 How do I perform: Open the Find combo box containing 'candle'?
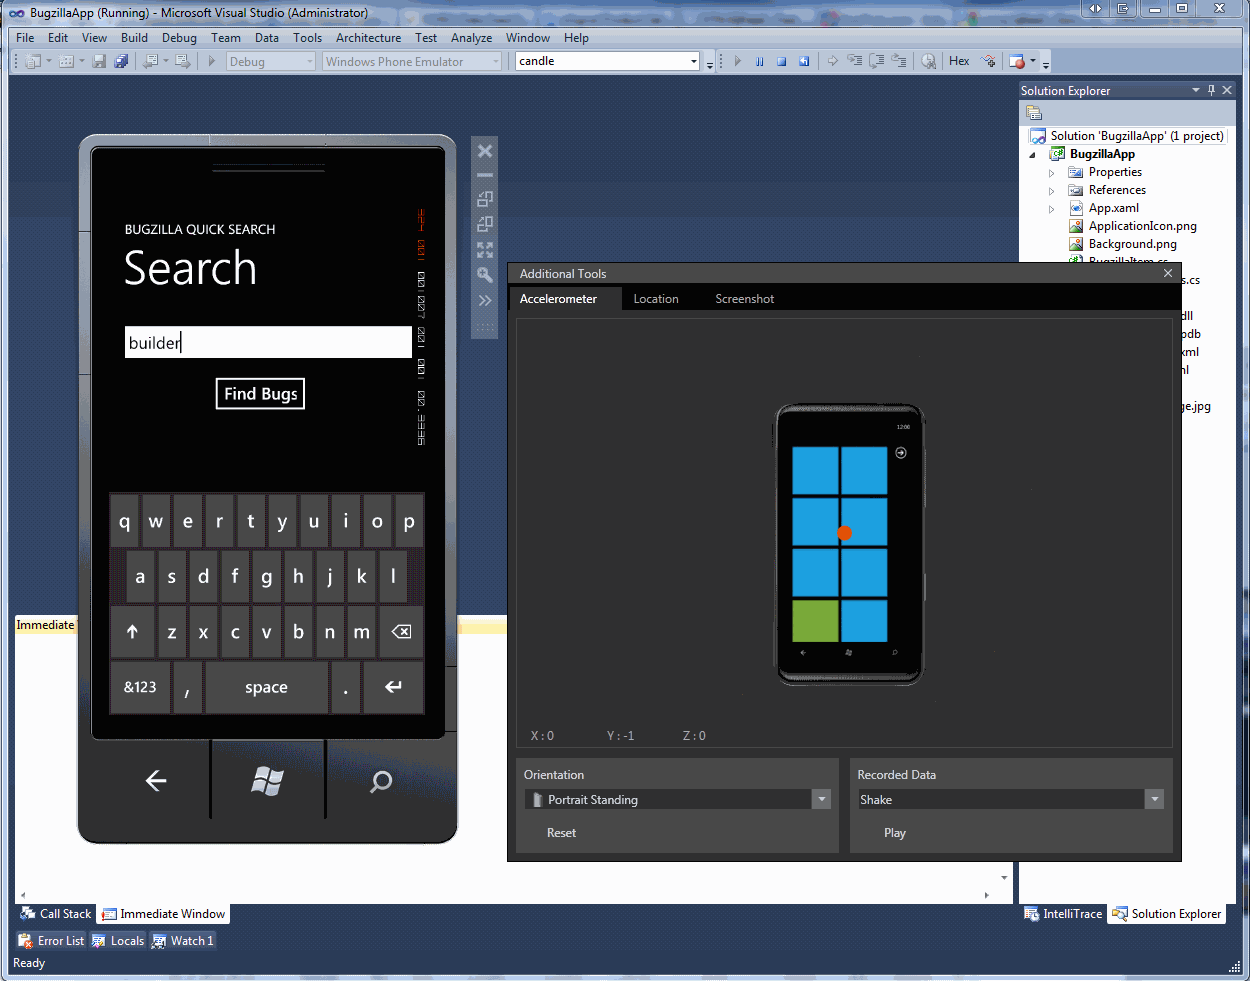pos(607,61)
